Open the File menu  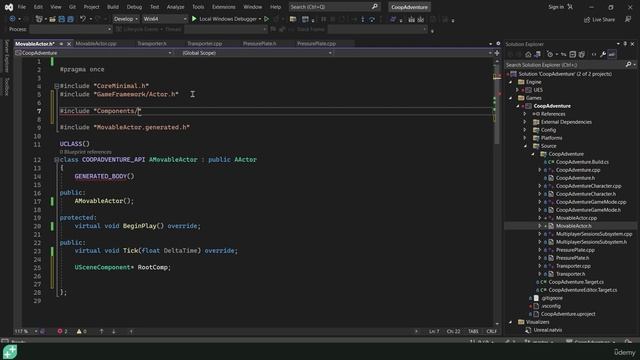(22, 7)
